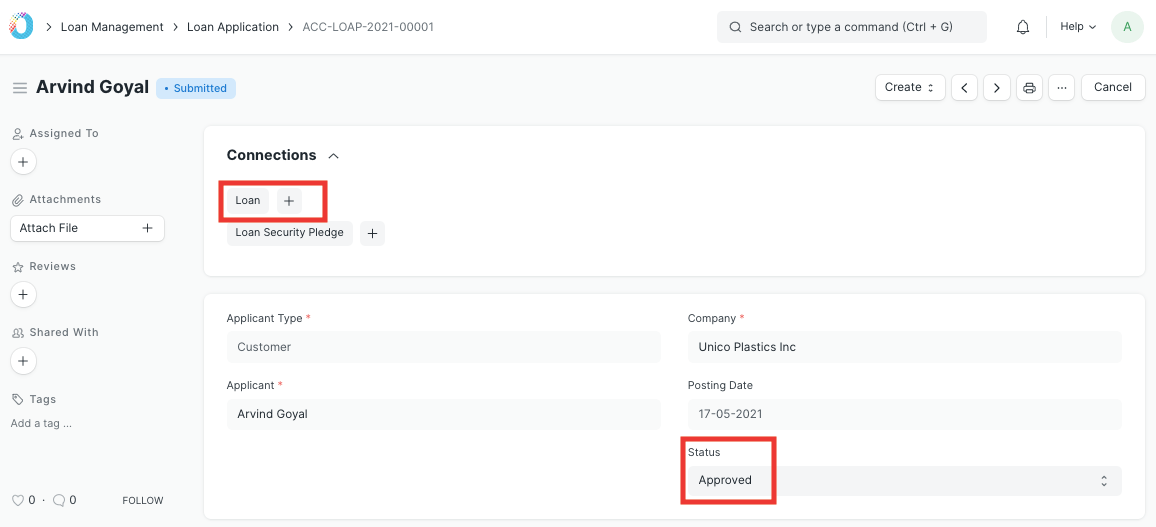Click the Tags sidebar label
This screenshot has height=527, width=1156.
(43, 399)
